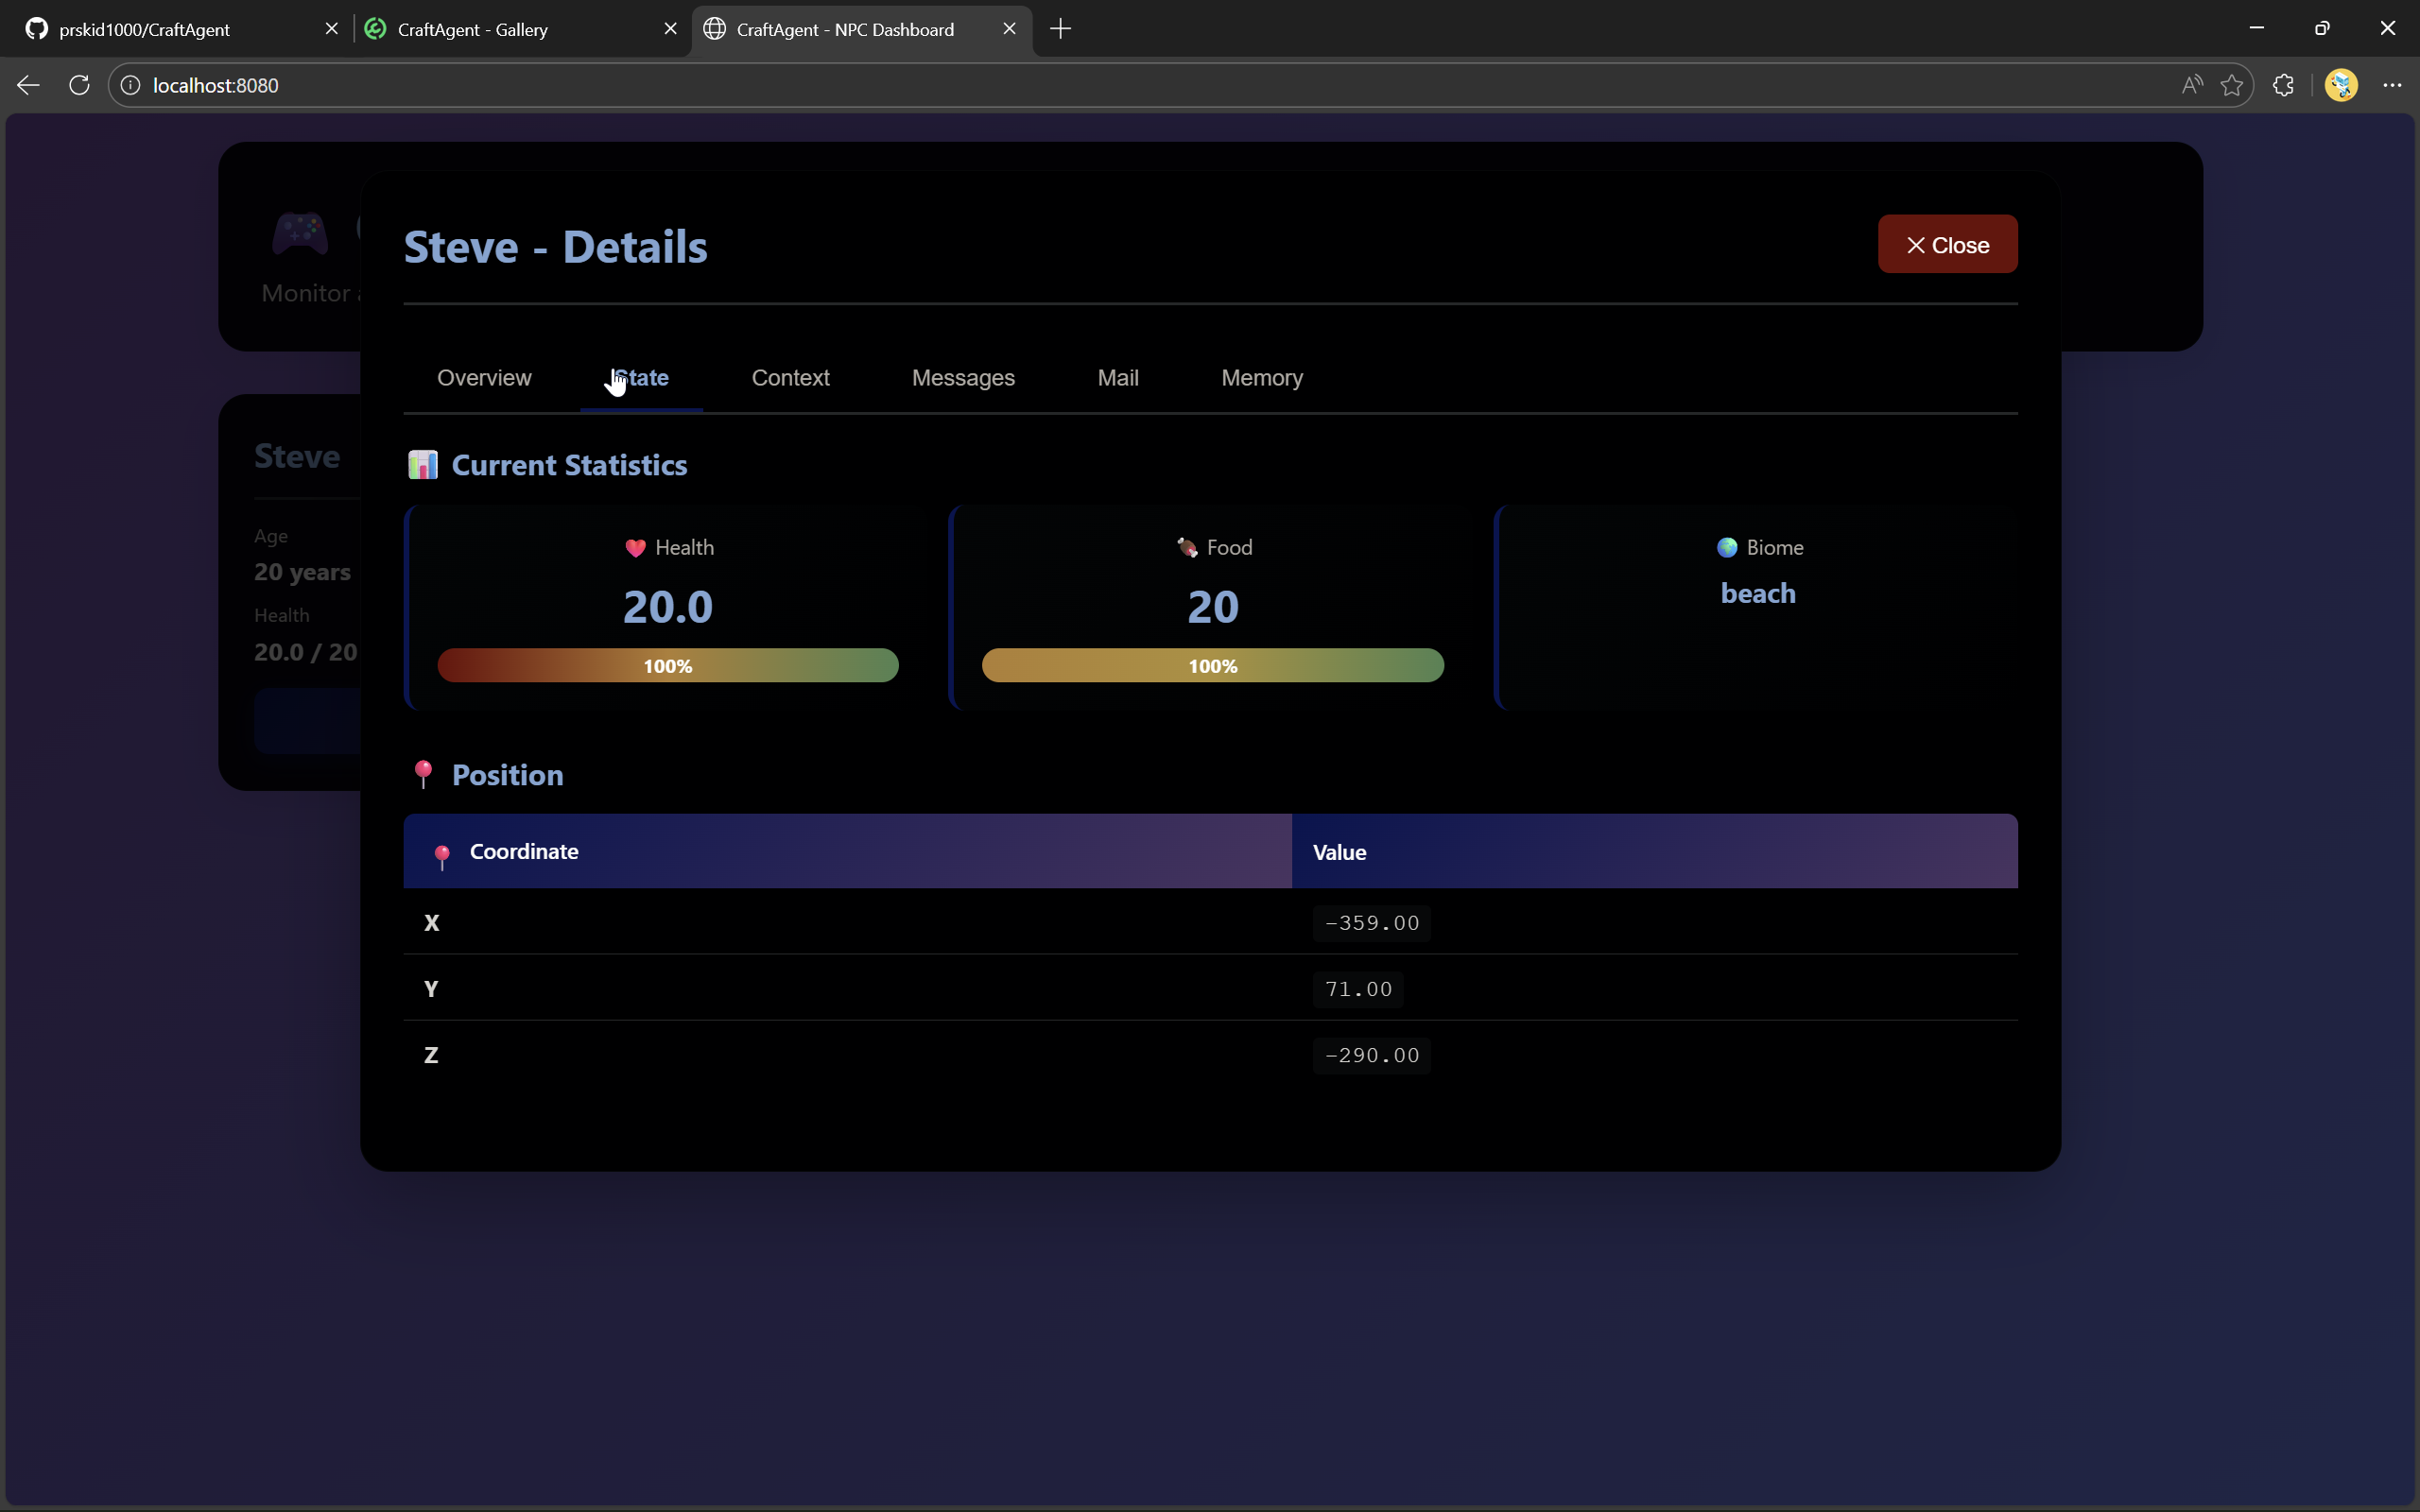The height and width of the screenshot is (1512, 2420).
Task: Click the pin icon beside Position heading
Action: click(423, 774)
